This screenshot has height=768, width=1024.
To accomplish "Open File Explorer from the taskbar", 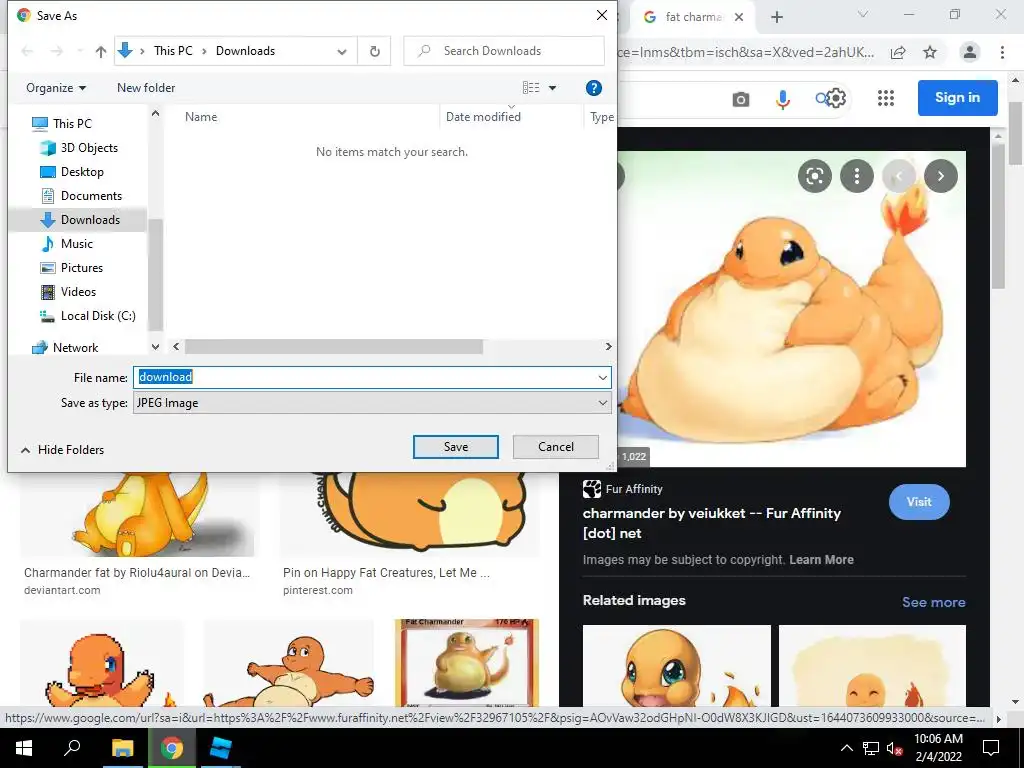I will click(x=122, y=748).
